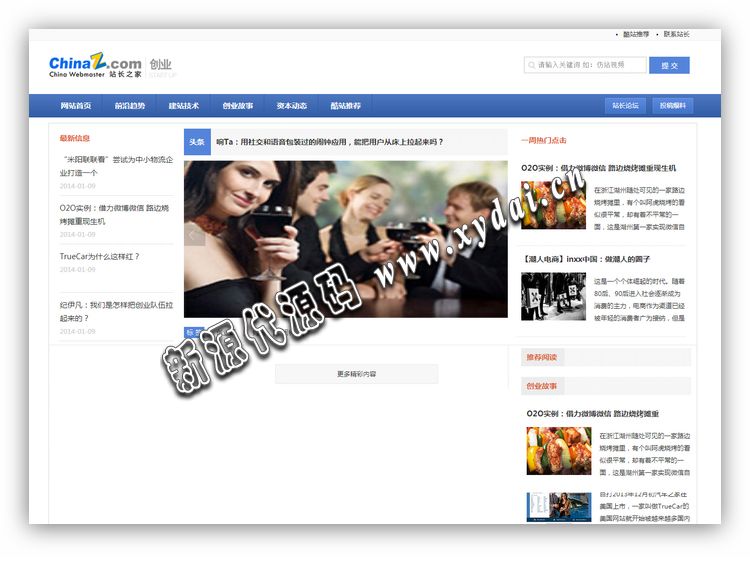The height and width of the screenshot is (569, 750).
Task: Select the 创业故事 section tab in sidebar
Action: (541, 386)
